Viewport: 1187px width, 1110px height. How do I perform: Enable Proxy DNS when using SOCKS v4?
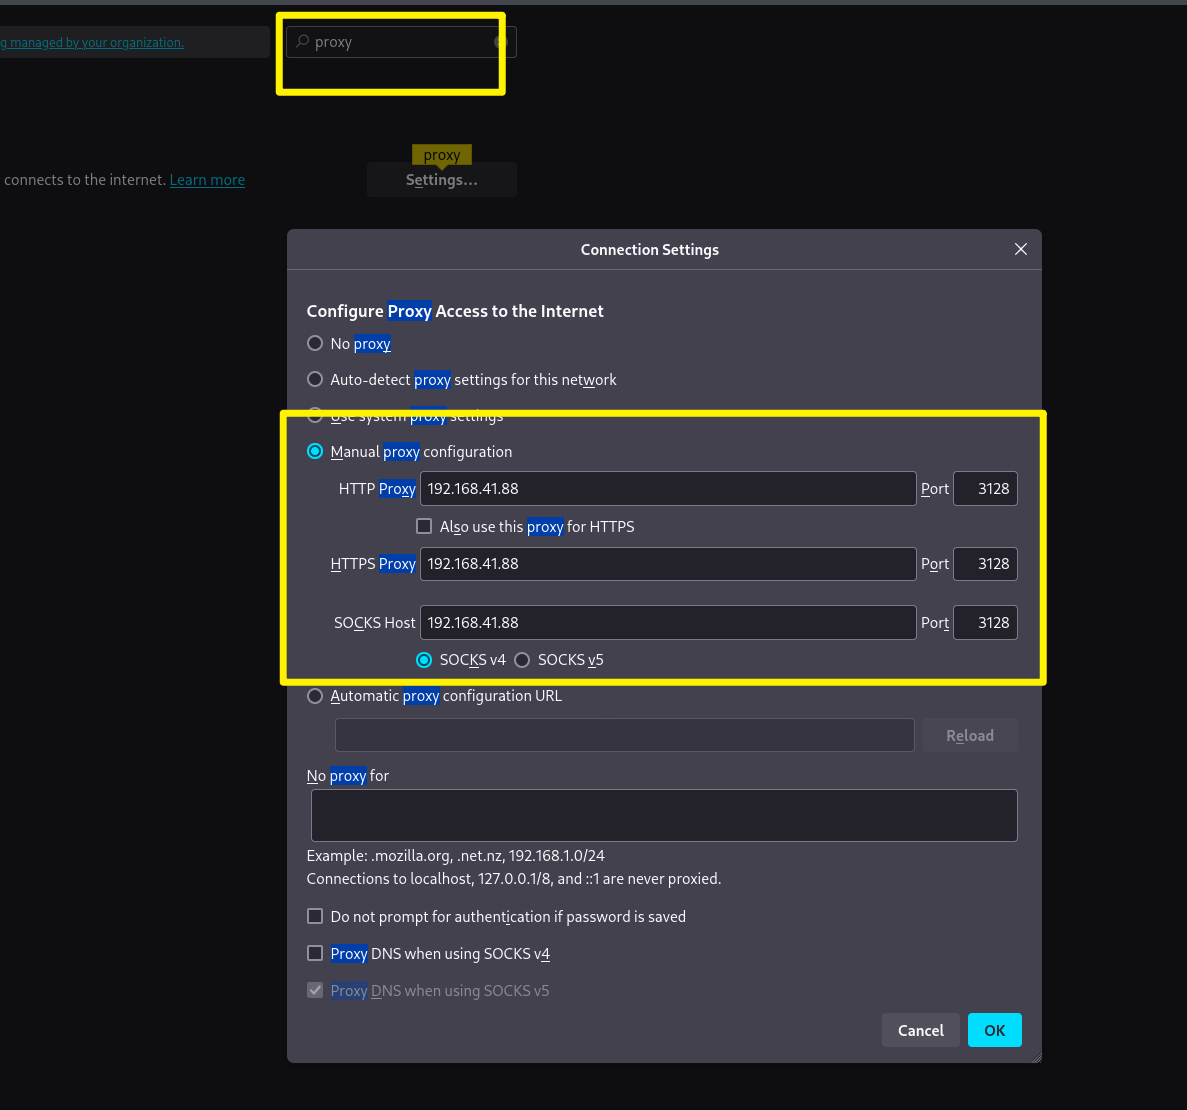point(315,954)
